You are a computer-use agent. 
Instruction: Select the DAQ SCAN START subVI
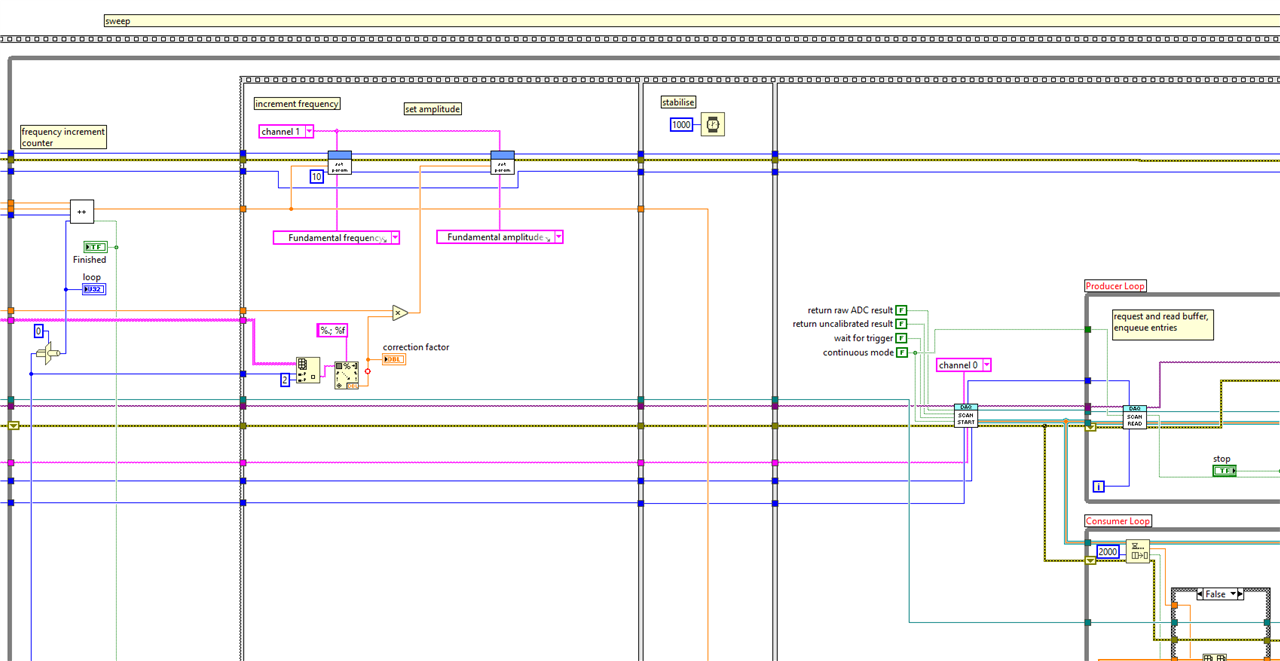click(x=966, y=415)
